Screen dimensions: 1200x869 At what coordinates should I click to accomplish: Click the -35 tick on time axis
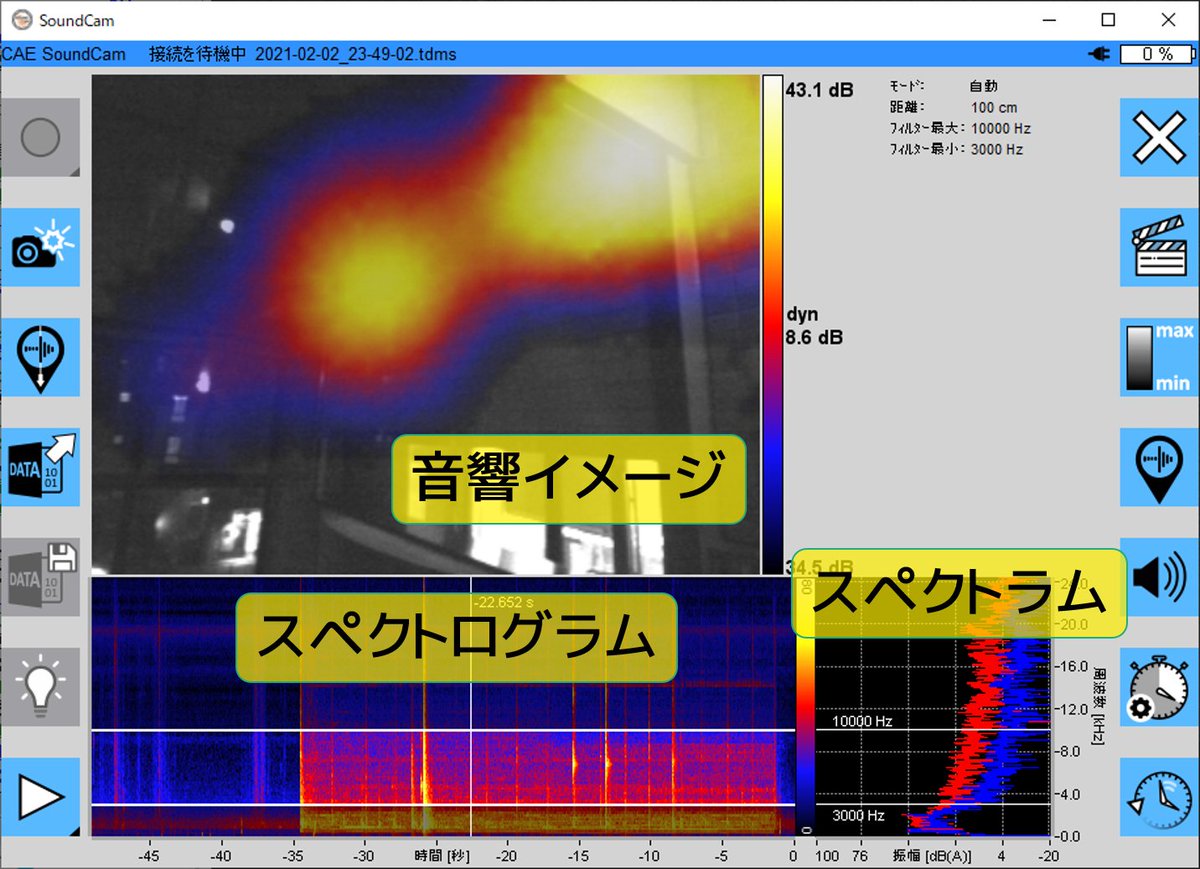click(x=292, y=856)
